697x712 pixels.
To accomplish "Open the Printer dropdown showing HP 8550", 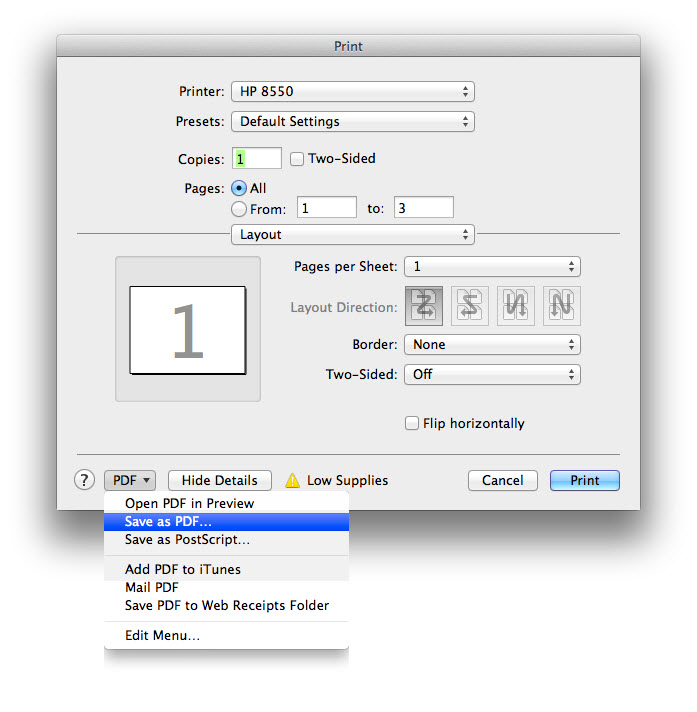I will tap(352, 91).
